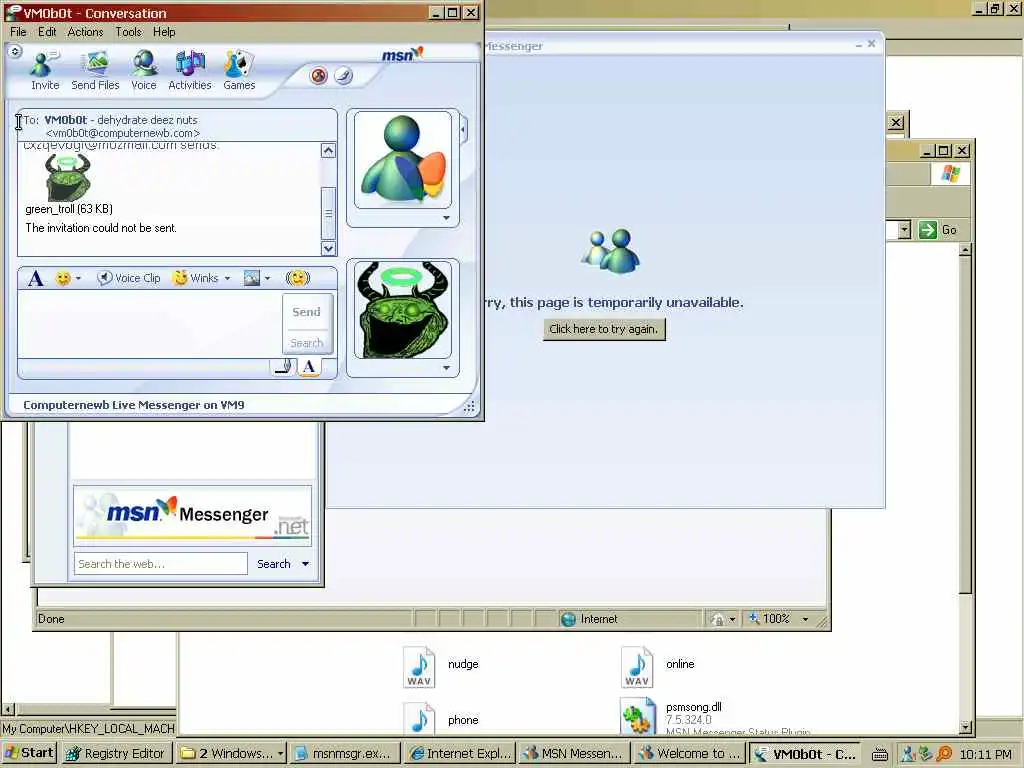Open the Send Files tool

point(95,70)
